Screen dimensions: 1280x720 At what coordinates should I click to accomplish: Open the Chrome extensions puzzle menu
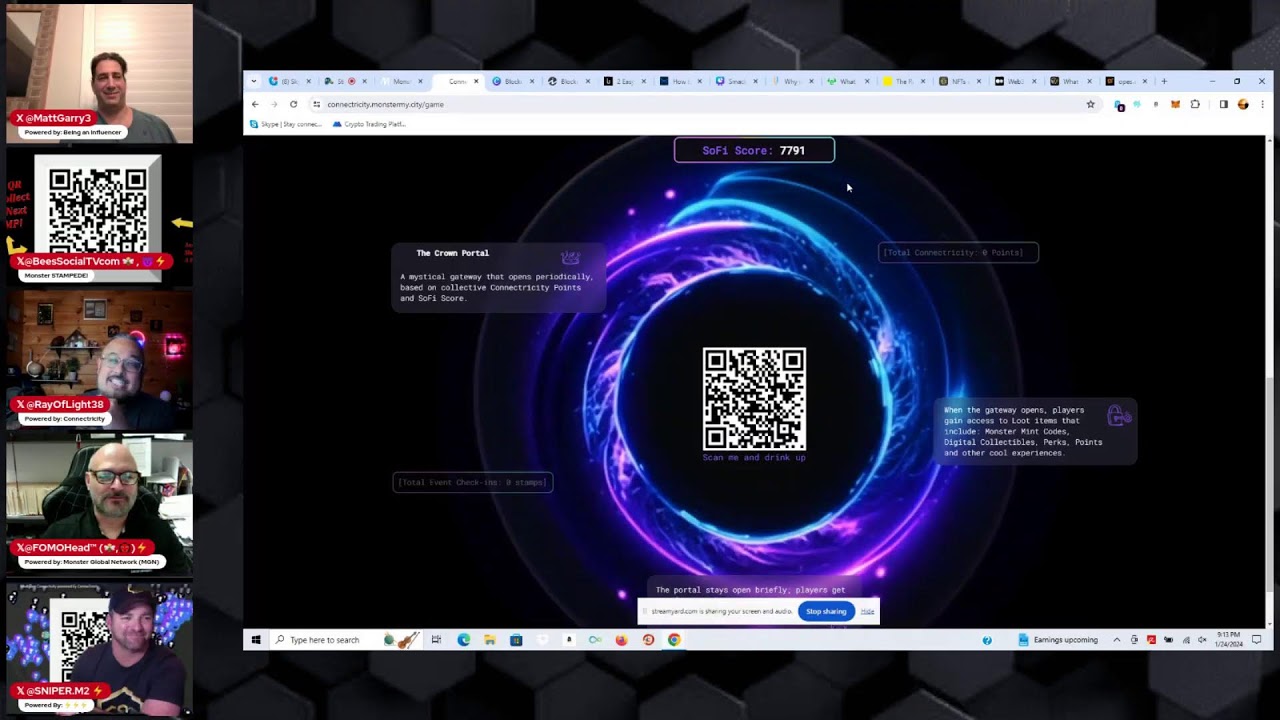[1195, 104]
